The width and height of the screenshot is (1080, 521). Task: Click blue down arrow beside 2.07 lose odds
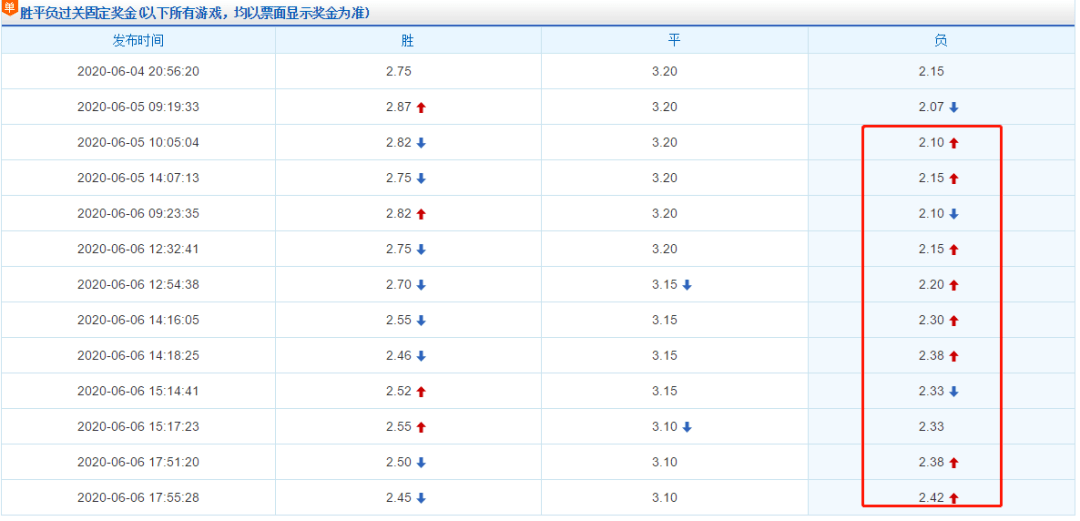click(954, 107)
